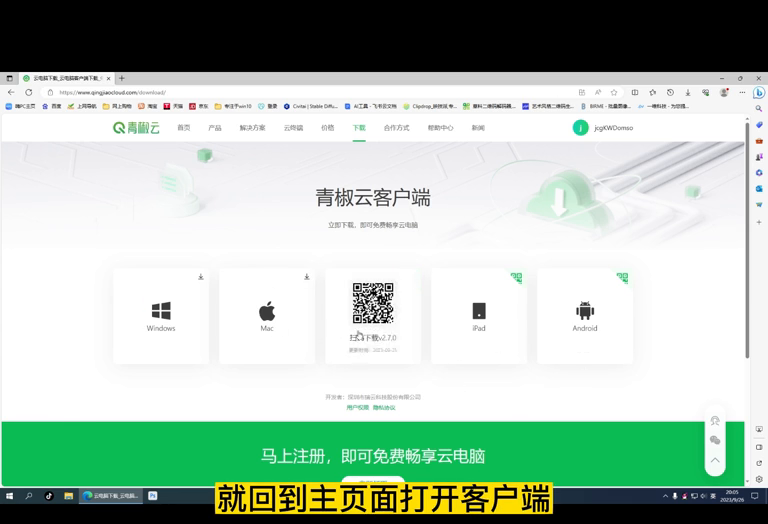Click the download arrow icon on the Windows card

pyautogui.click(x=201, y=277)
